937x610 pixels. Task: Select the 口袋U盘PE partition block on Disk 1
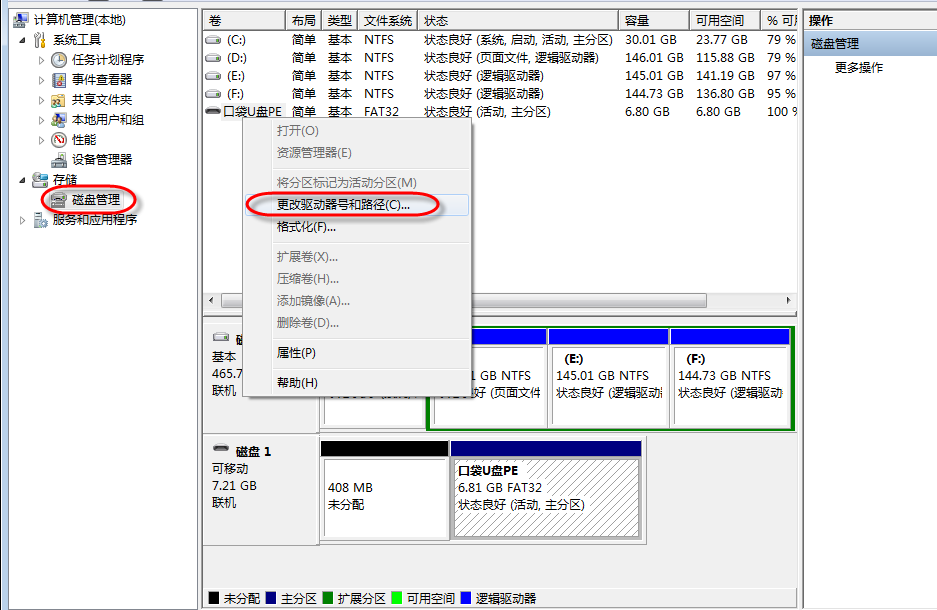tap(545, 497)
